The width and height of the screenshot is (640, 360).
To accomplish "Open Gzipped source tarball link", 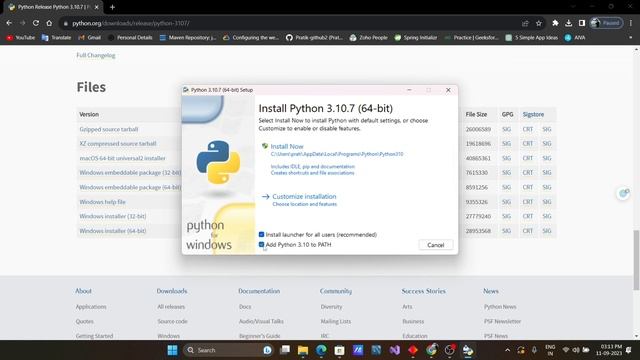I will pos(109,129).
